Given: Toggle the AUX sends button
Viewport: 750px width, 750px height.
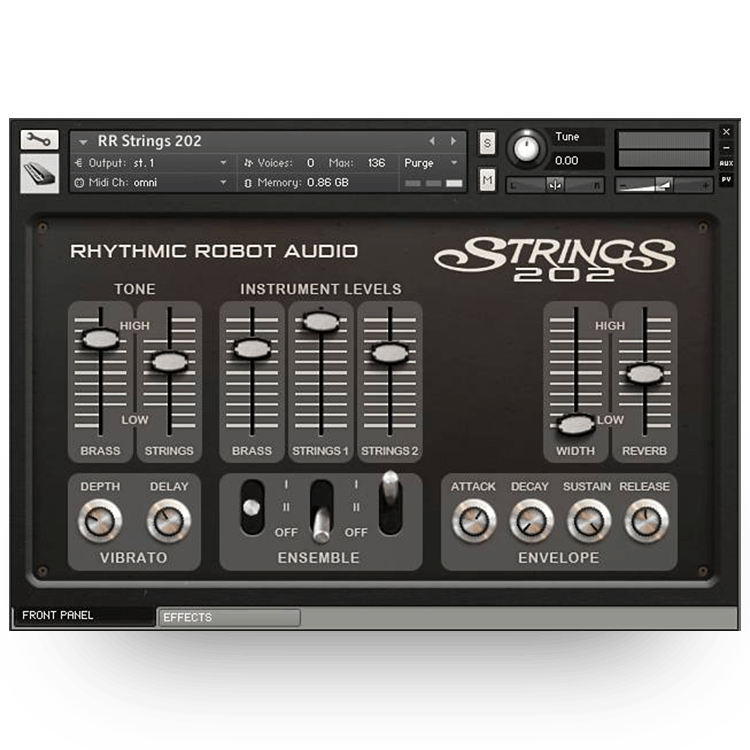Looking at the screenshot, I should point(726,164).
